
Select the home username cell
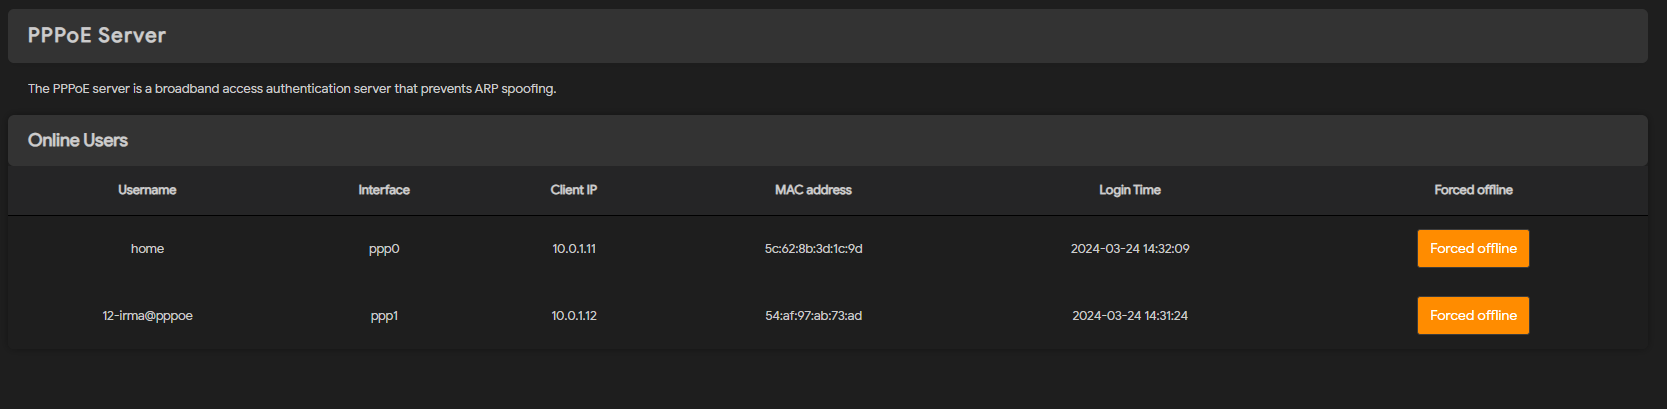point(147,249)
